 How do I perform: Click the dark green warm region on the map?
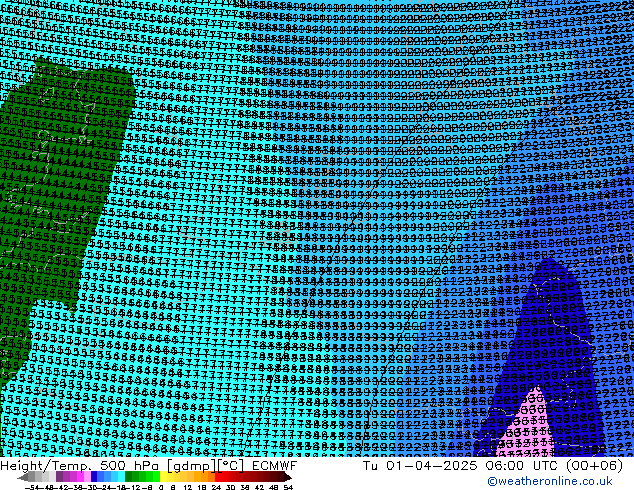[61, 182]
